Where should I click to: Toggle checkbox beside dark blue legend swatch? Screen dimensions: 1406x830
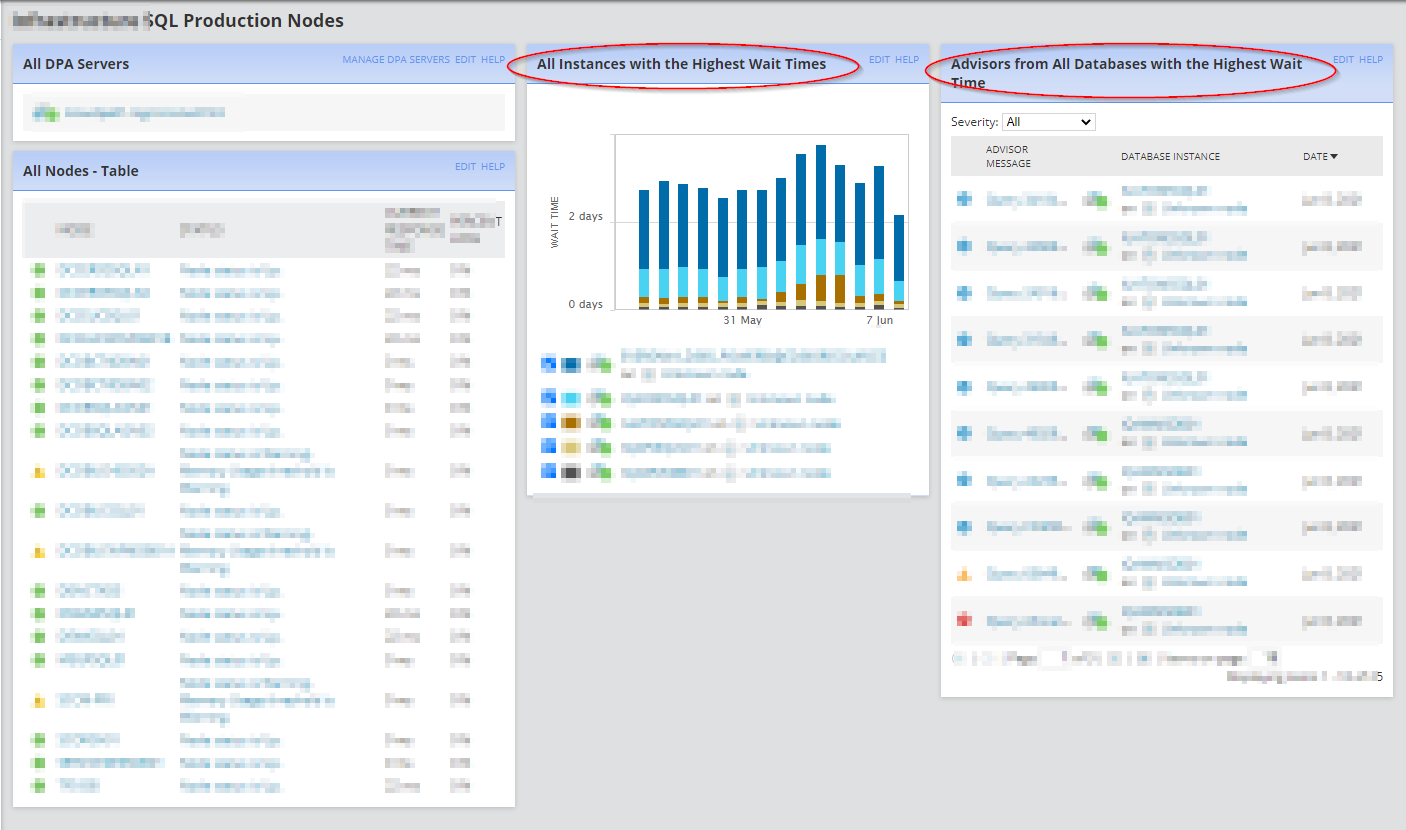[x=548, y=365]
